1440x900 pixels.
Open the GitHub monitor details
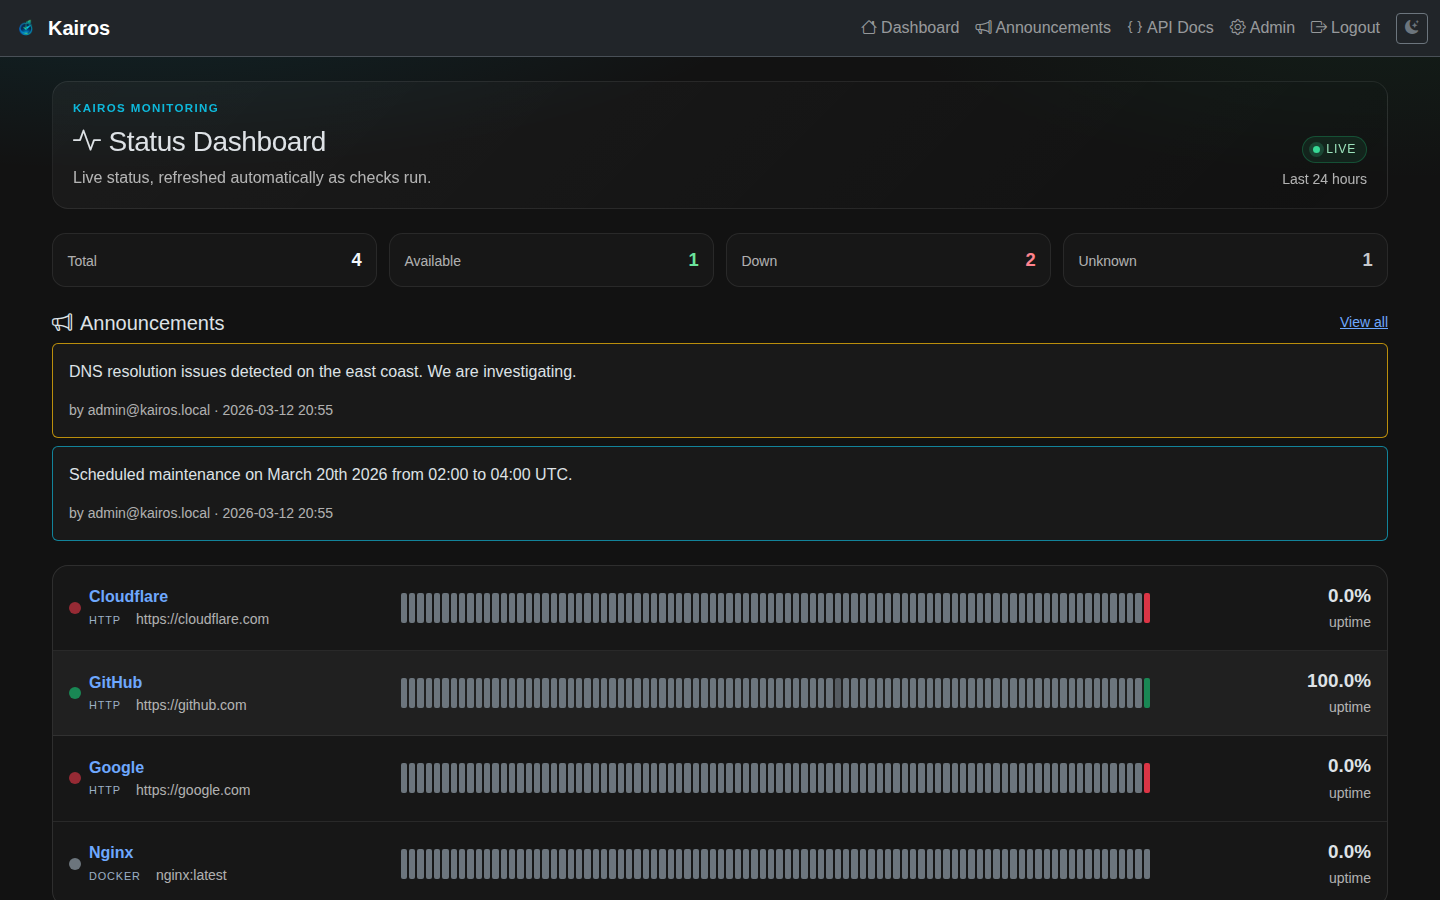(x=115, y=682)
